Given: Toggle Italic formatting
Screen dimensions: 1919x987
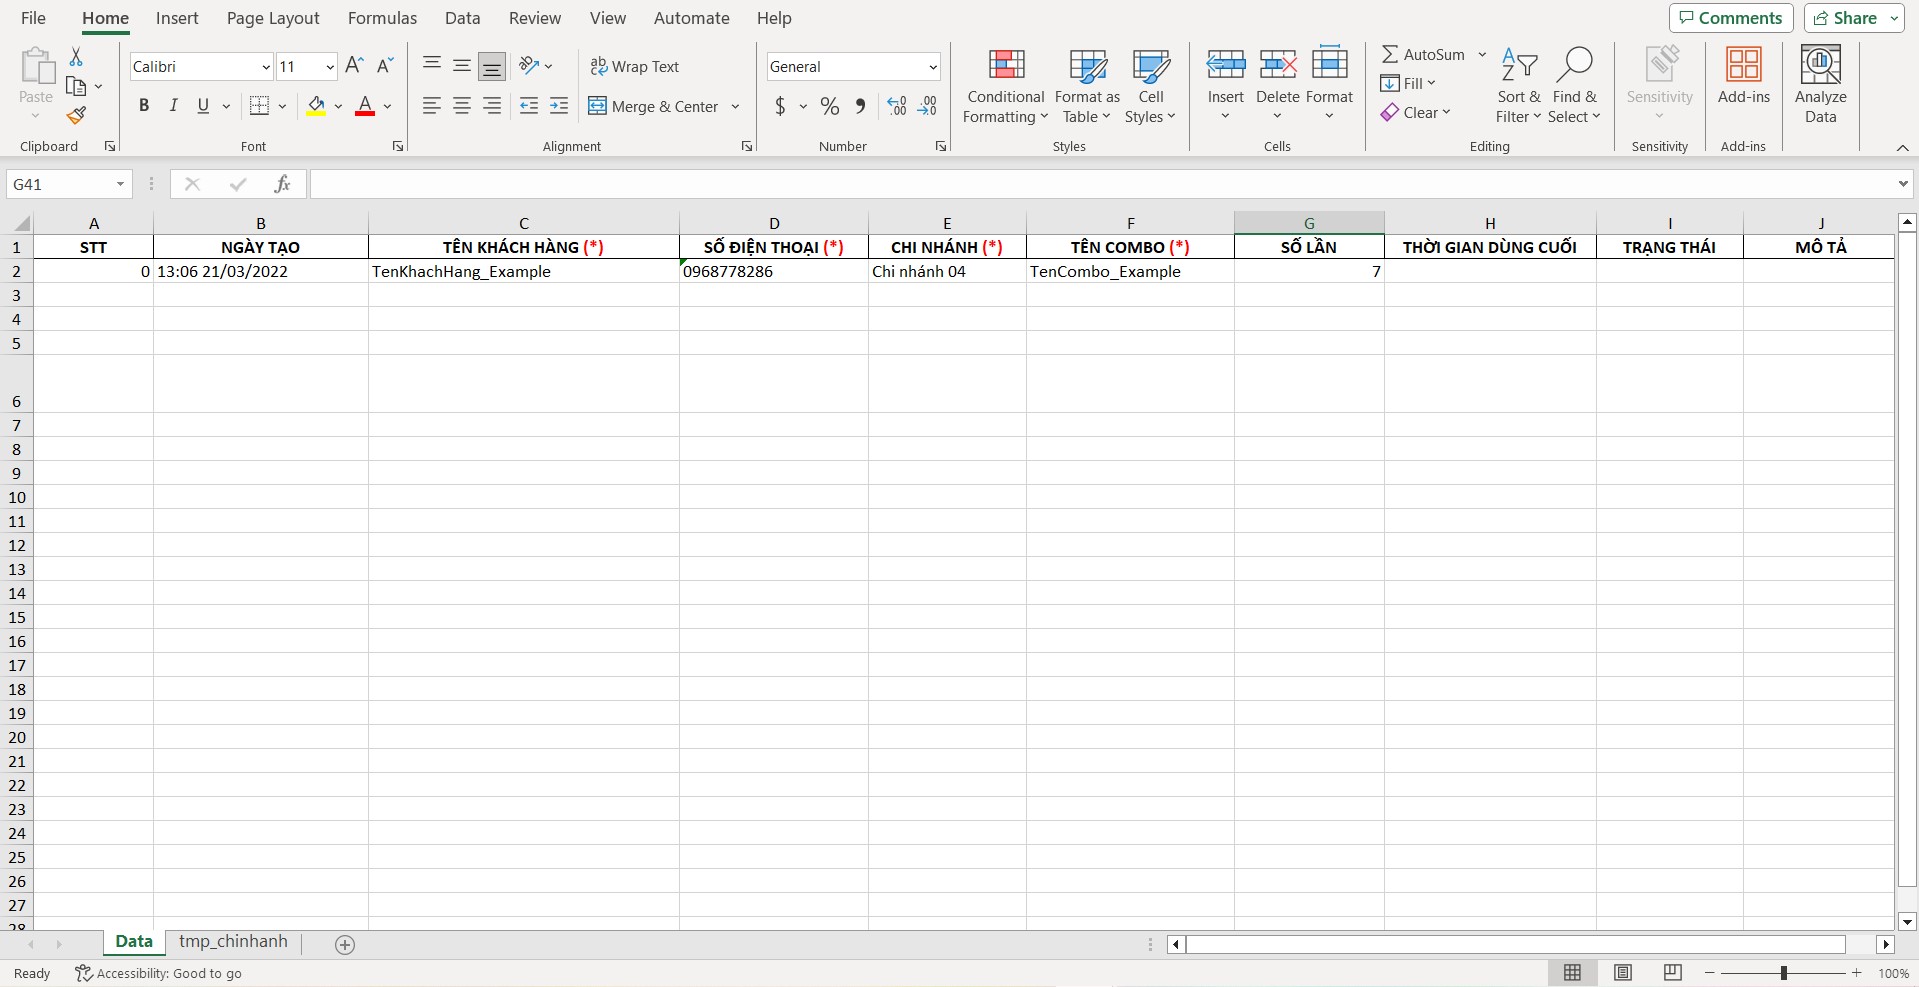Looking at the screenshot, I should 173,106.
